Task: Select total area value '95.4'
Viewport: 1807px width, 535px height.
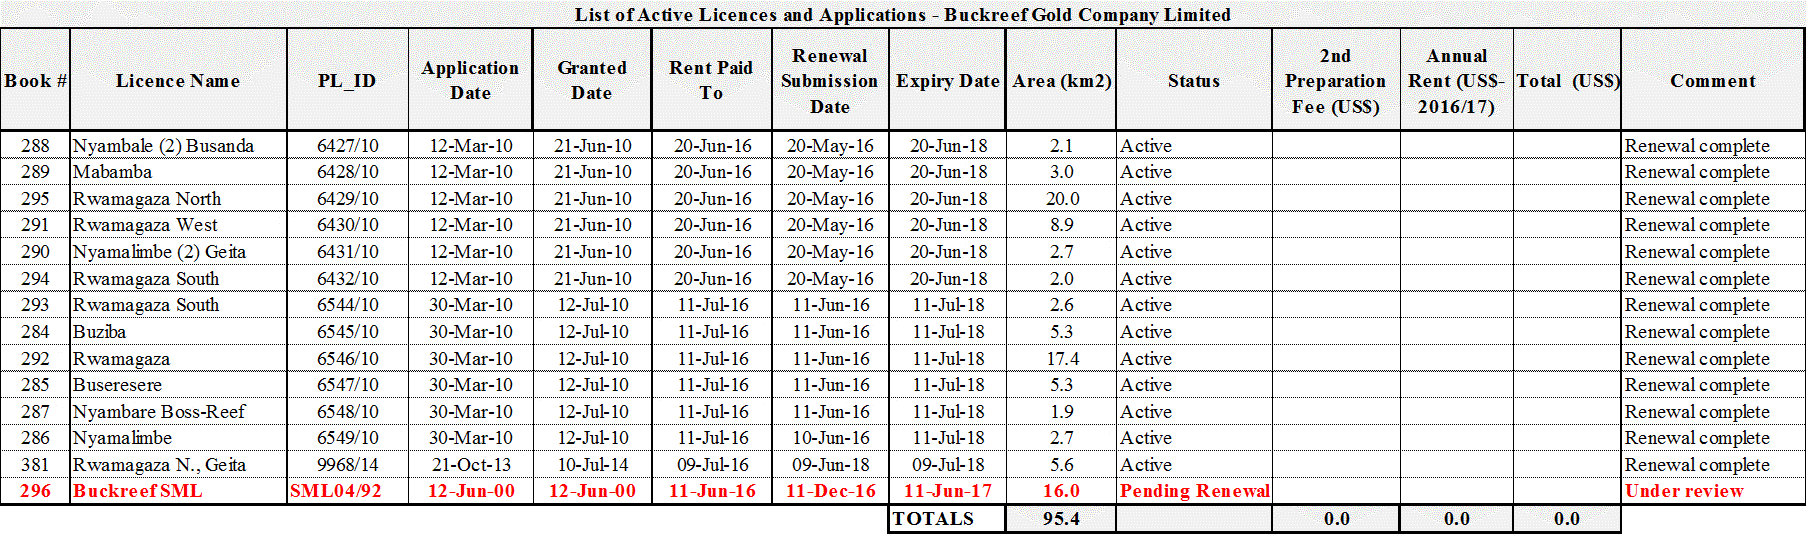Action: pos(1061,519)
